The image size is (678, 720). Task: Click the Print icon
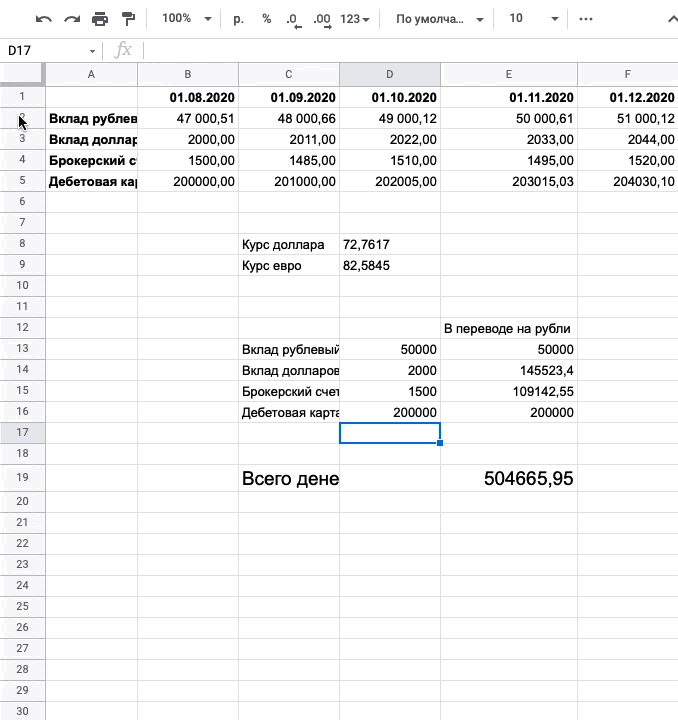tap(100, 19)
